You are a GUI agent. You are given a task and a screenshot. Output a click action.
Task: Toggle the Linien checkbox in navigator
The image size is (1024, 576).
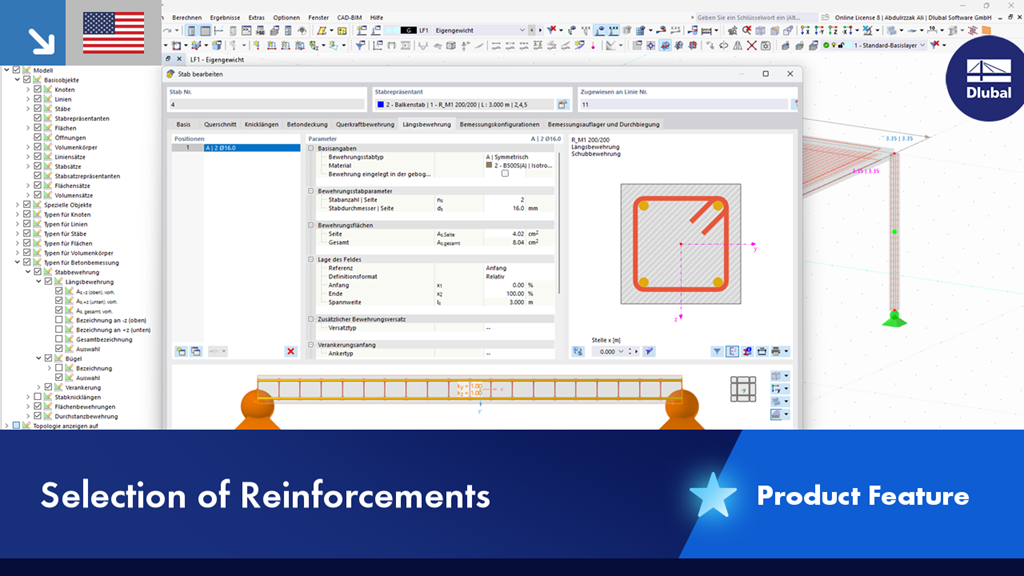click(37, 99)
